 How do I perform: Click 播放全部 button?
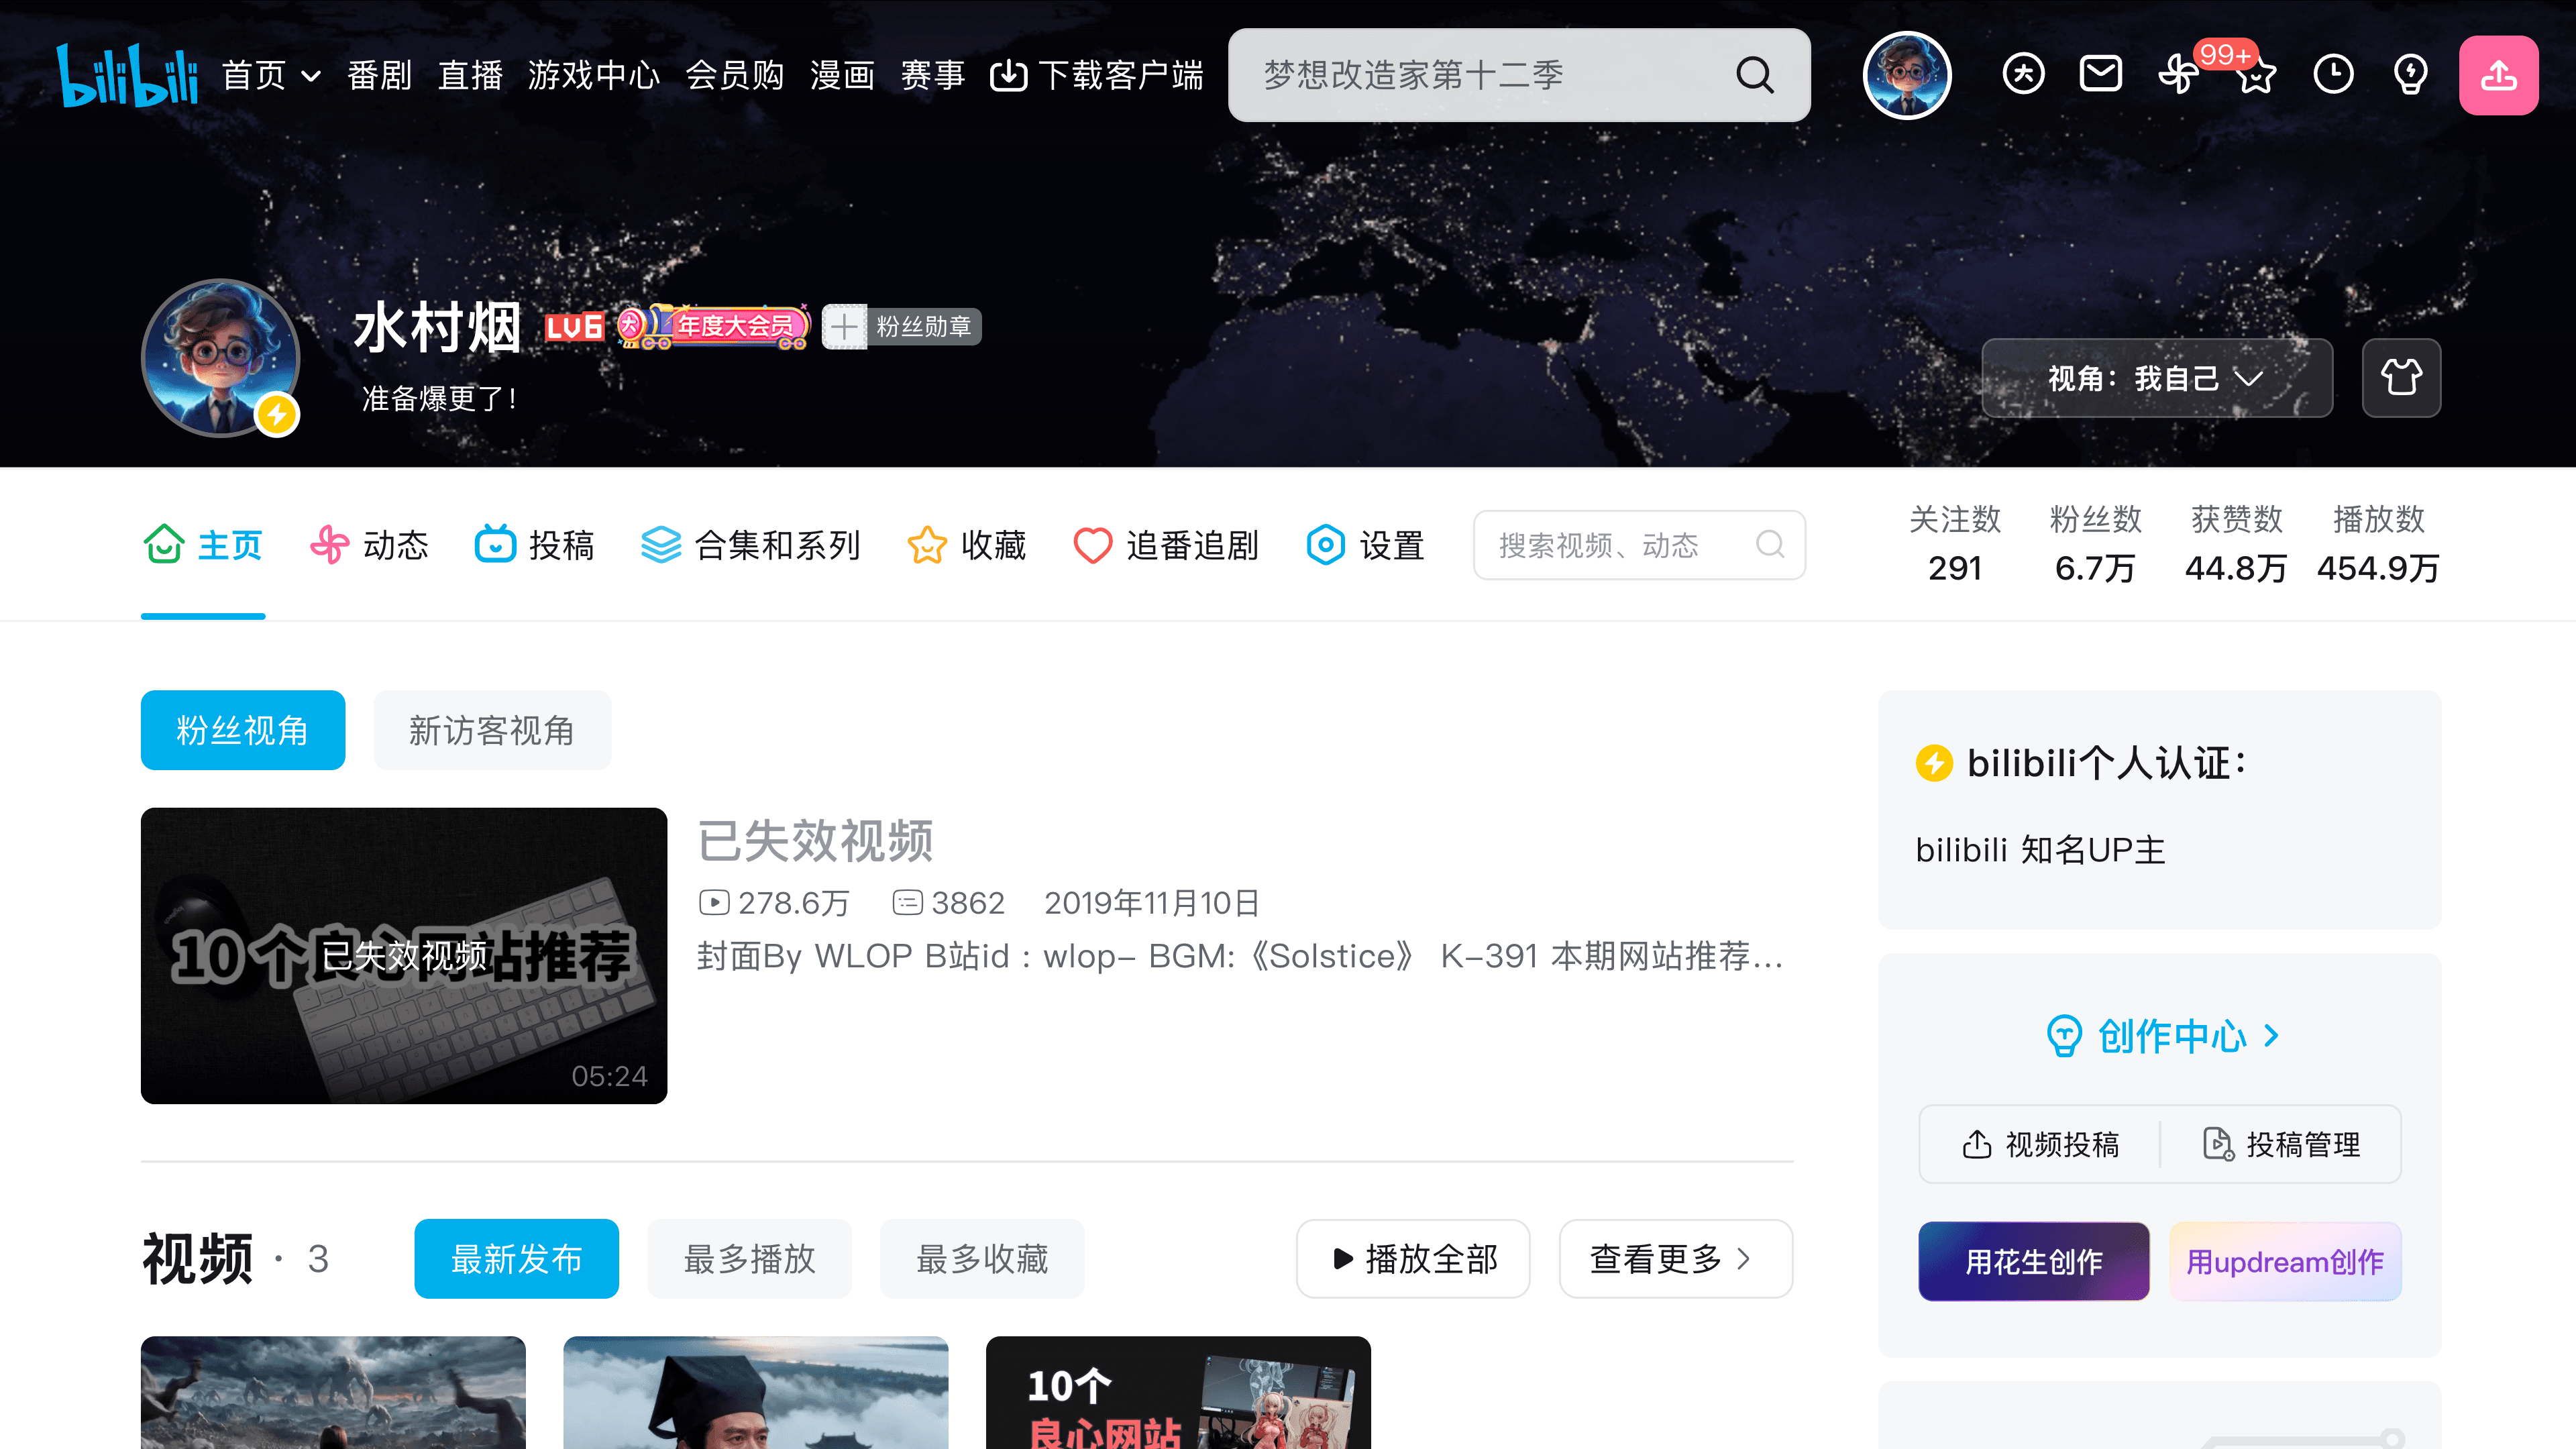click(x=1413, y=1258)
